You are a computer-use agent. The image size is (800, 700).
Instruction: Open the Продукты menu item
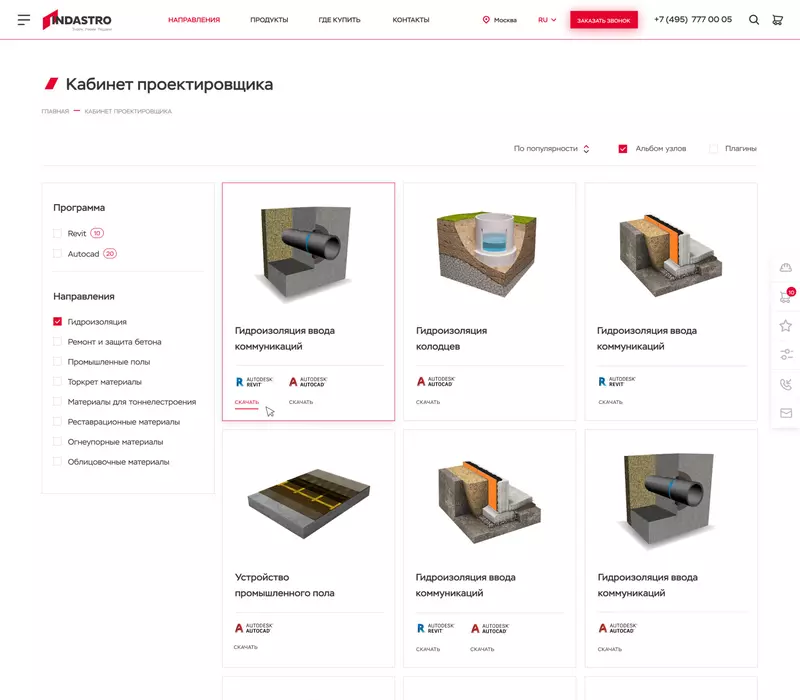(269, 20)
